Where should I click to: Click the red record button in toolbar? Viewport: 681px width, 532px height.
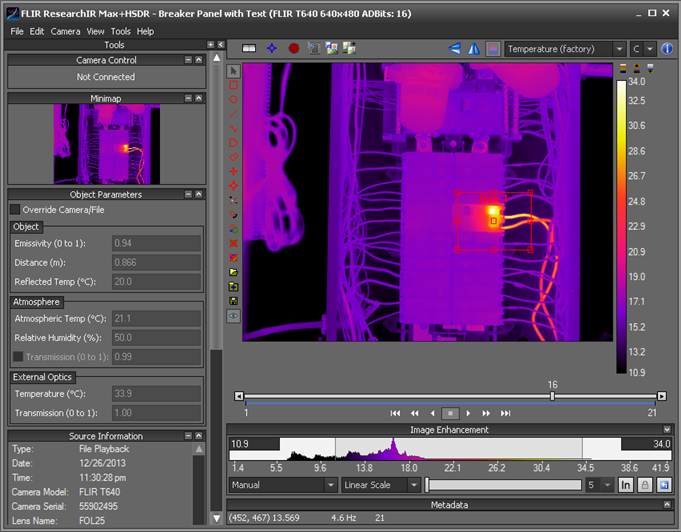(294, 48)
